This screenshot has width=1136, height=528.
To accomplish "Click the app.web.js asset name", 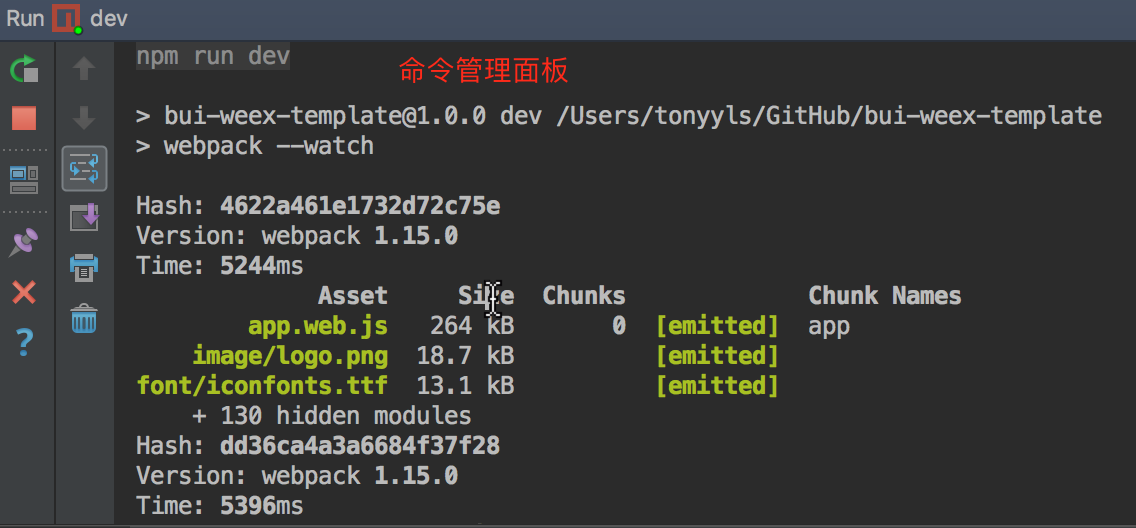I will [318, 326].
